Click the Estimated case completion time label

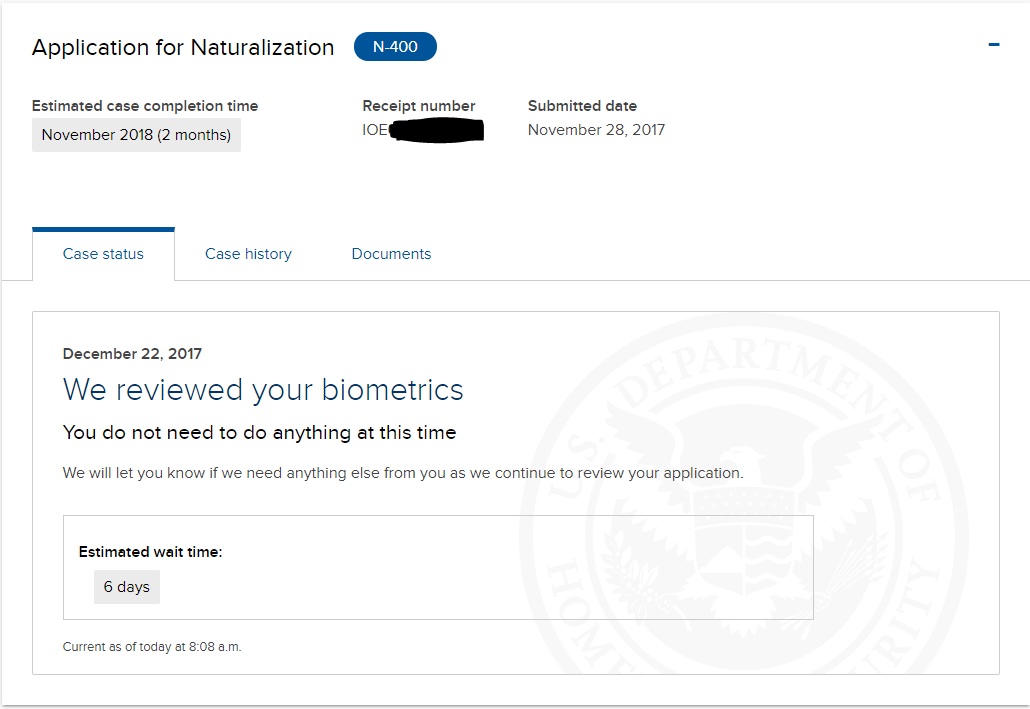click(x=145, y=106)
